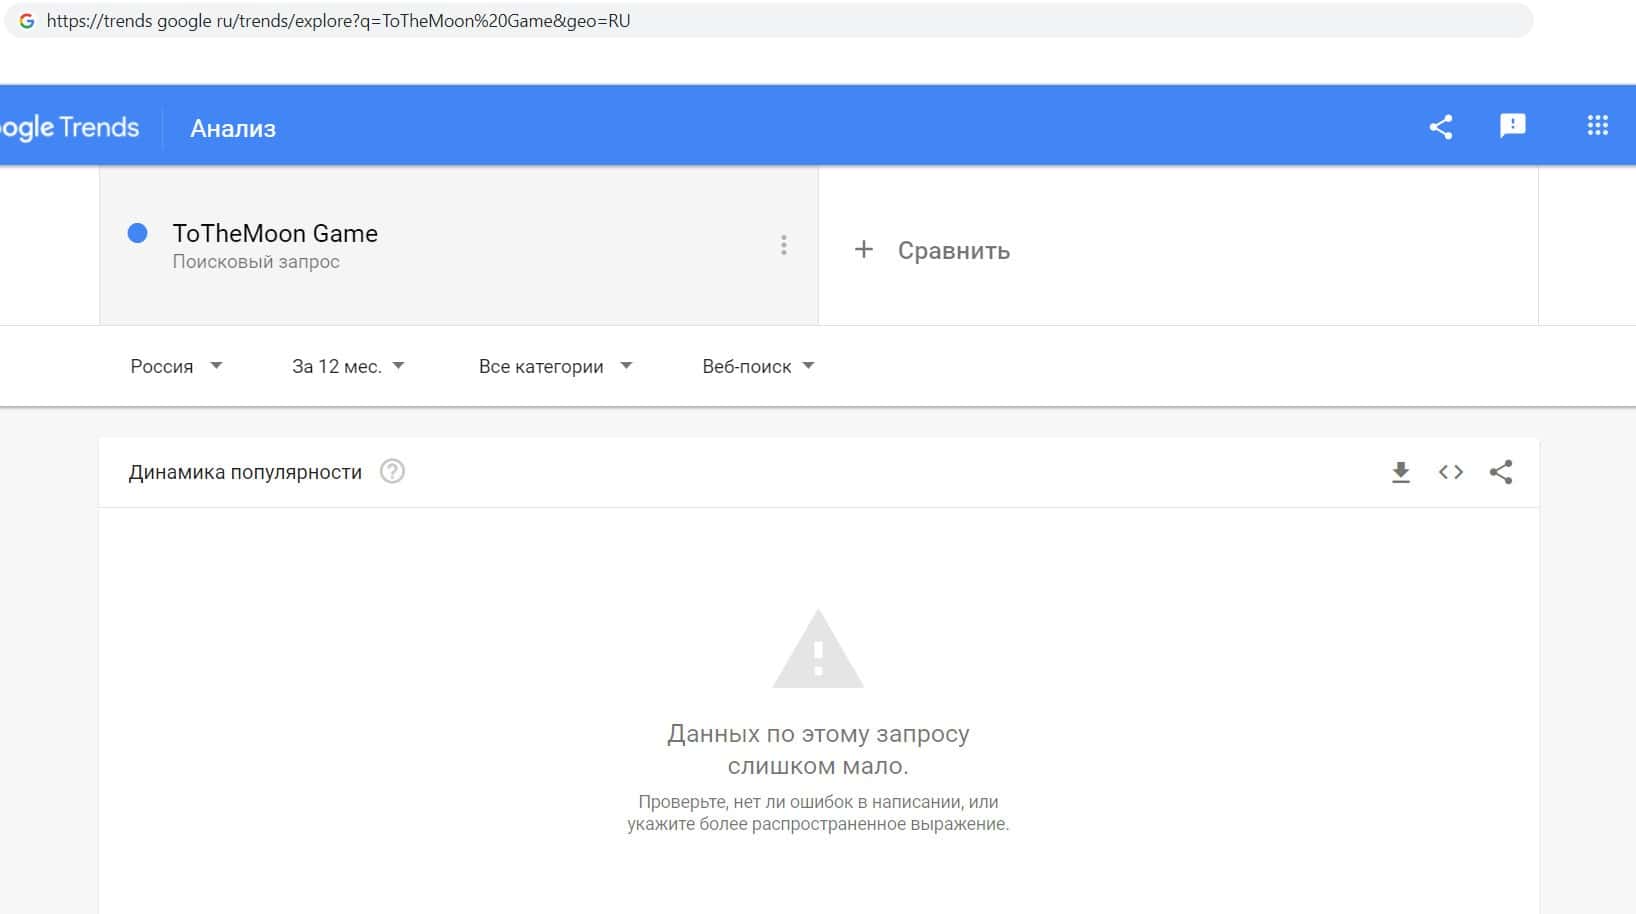
Task: Open the Веб-поиск search type dropdown
Action: coord(758,366)
